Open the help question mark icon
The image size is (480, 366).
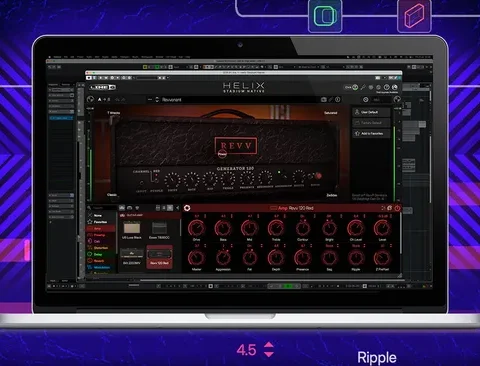[x=387, y=87]
